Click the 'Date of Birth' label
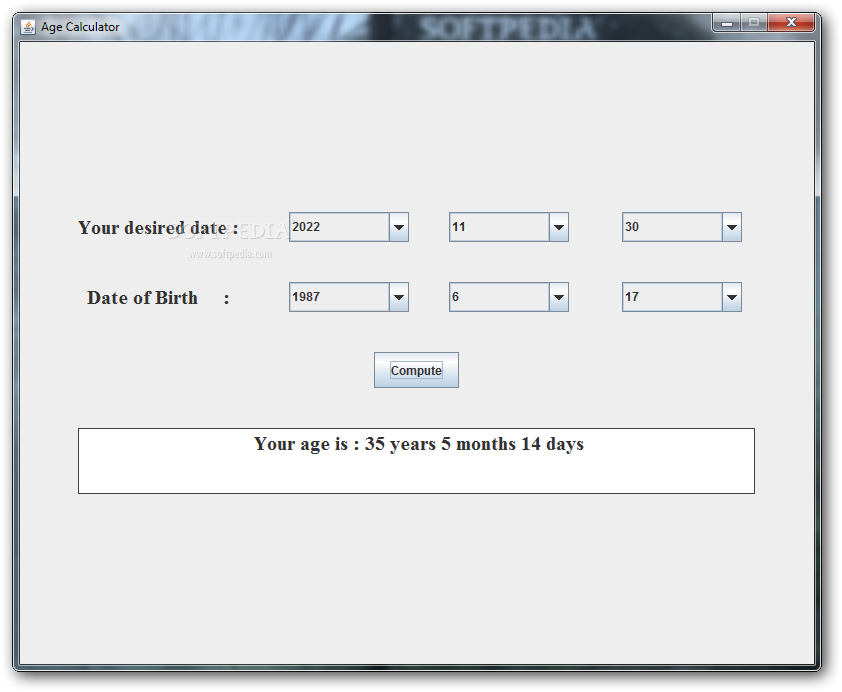 [x=142, y=298]
